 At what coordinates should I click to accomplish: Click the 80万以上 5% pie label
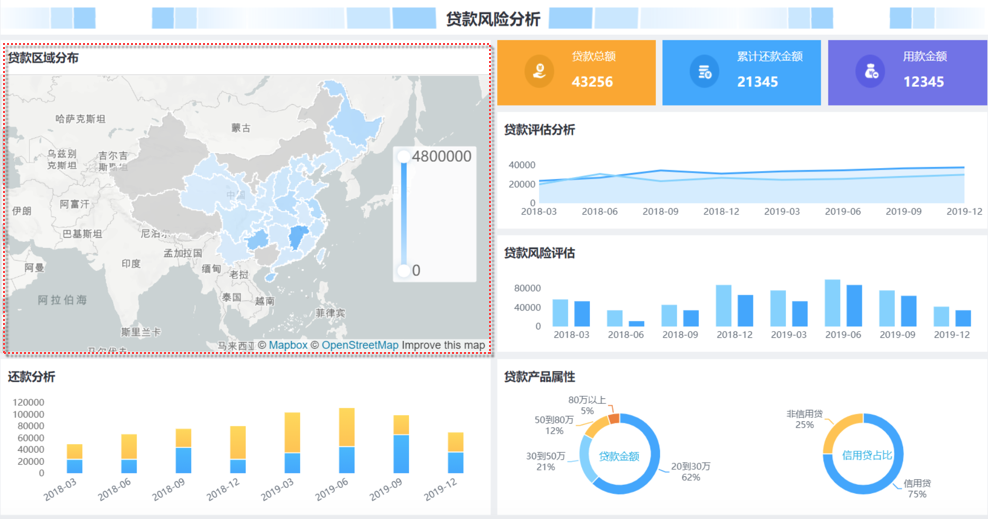pos(587,406)
